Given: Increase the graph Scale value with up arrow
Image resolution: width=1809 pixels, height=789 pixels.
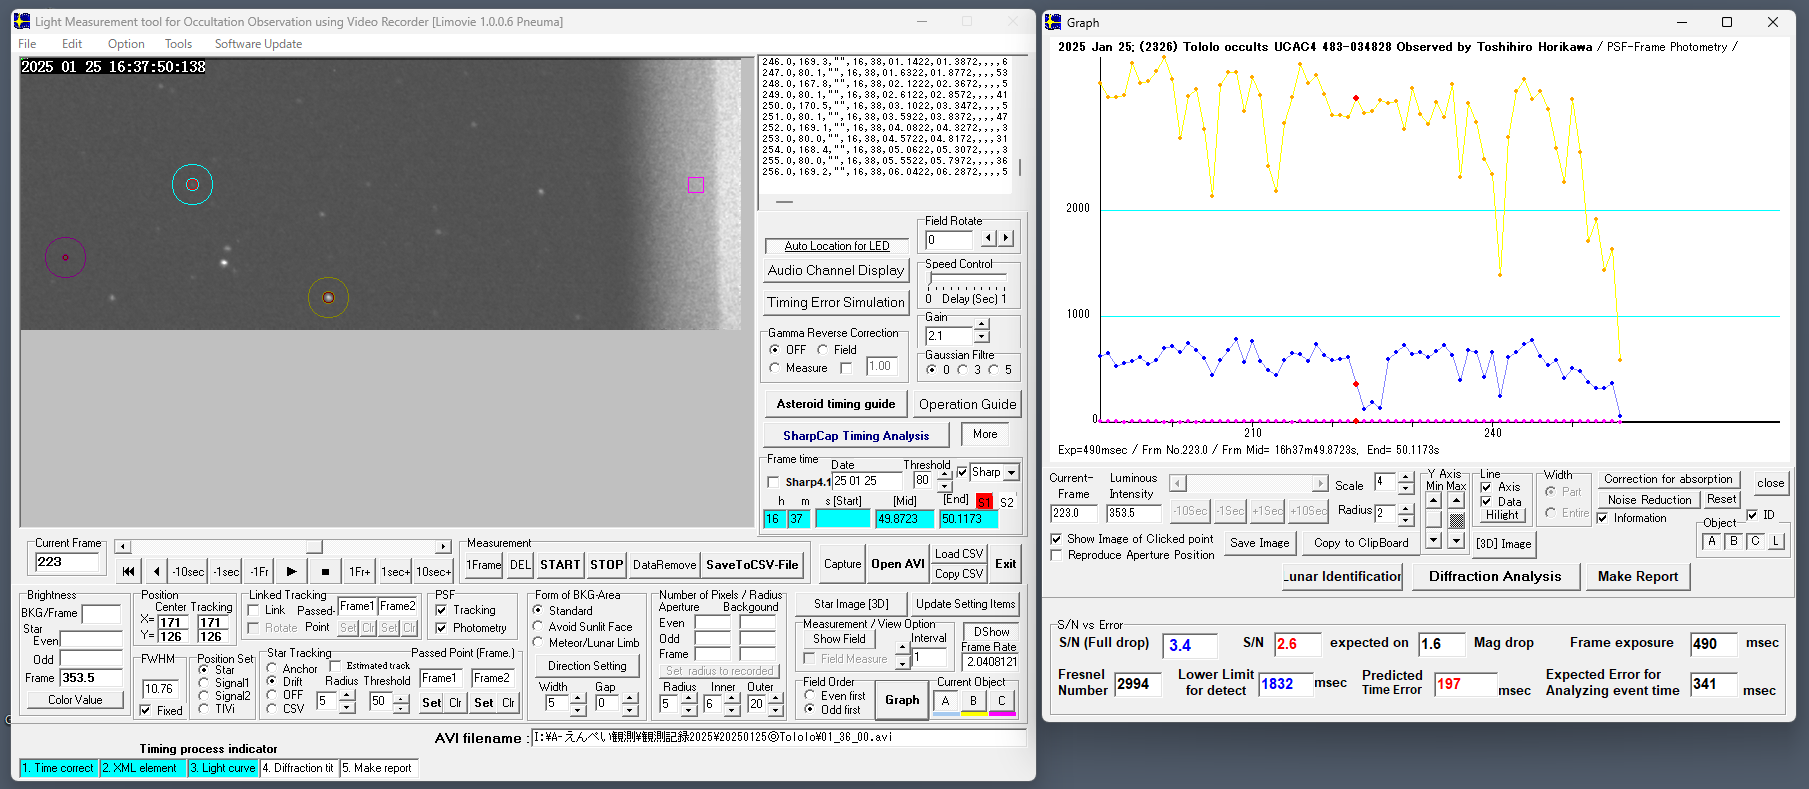Looking at the screenshot, I should pos(1405,478).
